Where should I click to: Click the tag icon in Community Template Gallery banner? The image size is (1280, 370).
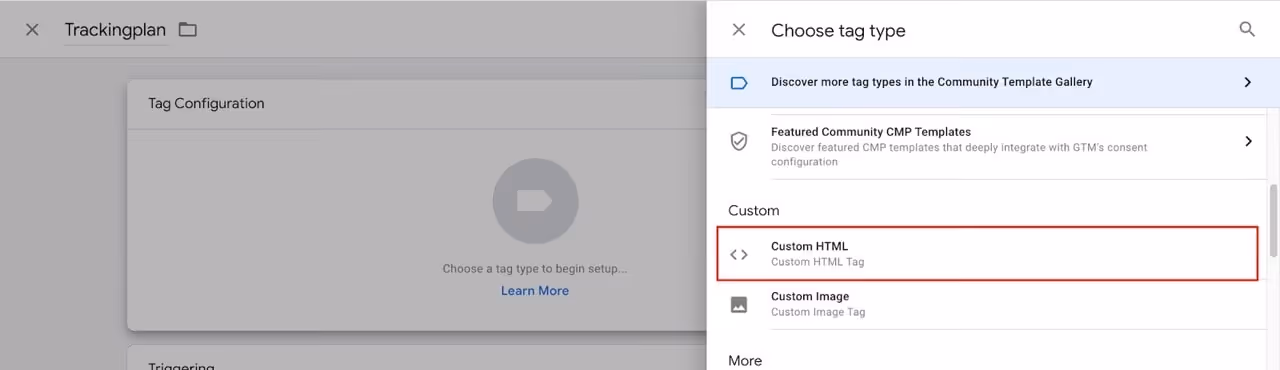click(739, 82)
